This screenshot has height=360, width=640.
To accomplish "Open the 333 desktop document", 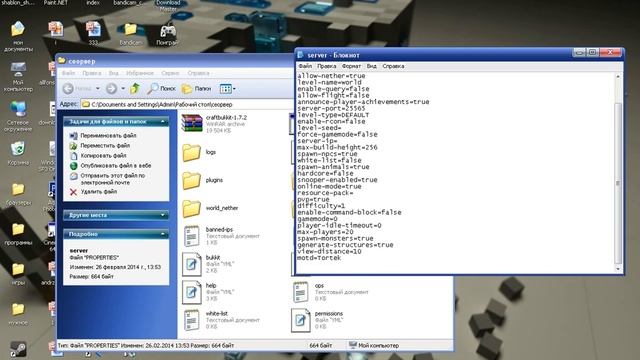I will point(93,33).
